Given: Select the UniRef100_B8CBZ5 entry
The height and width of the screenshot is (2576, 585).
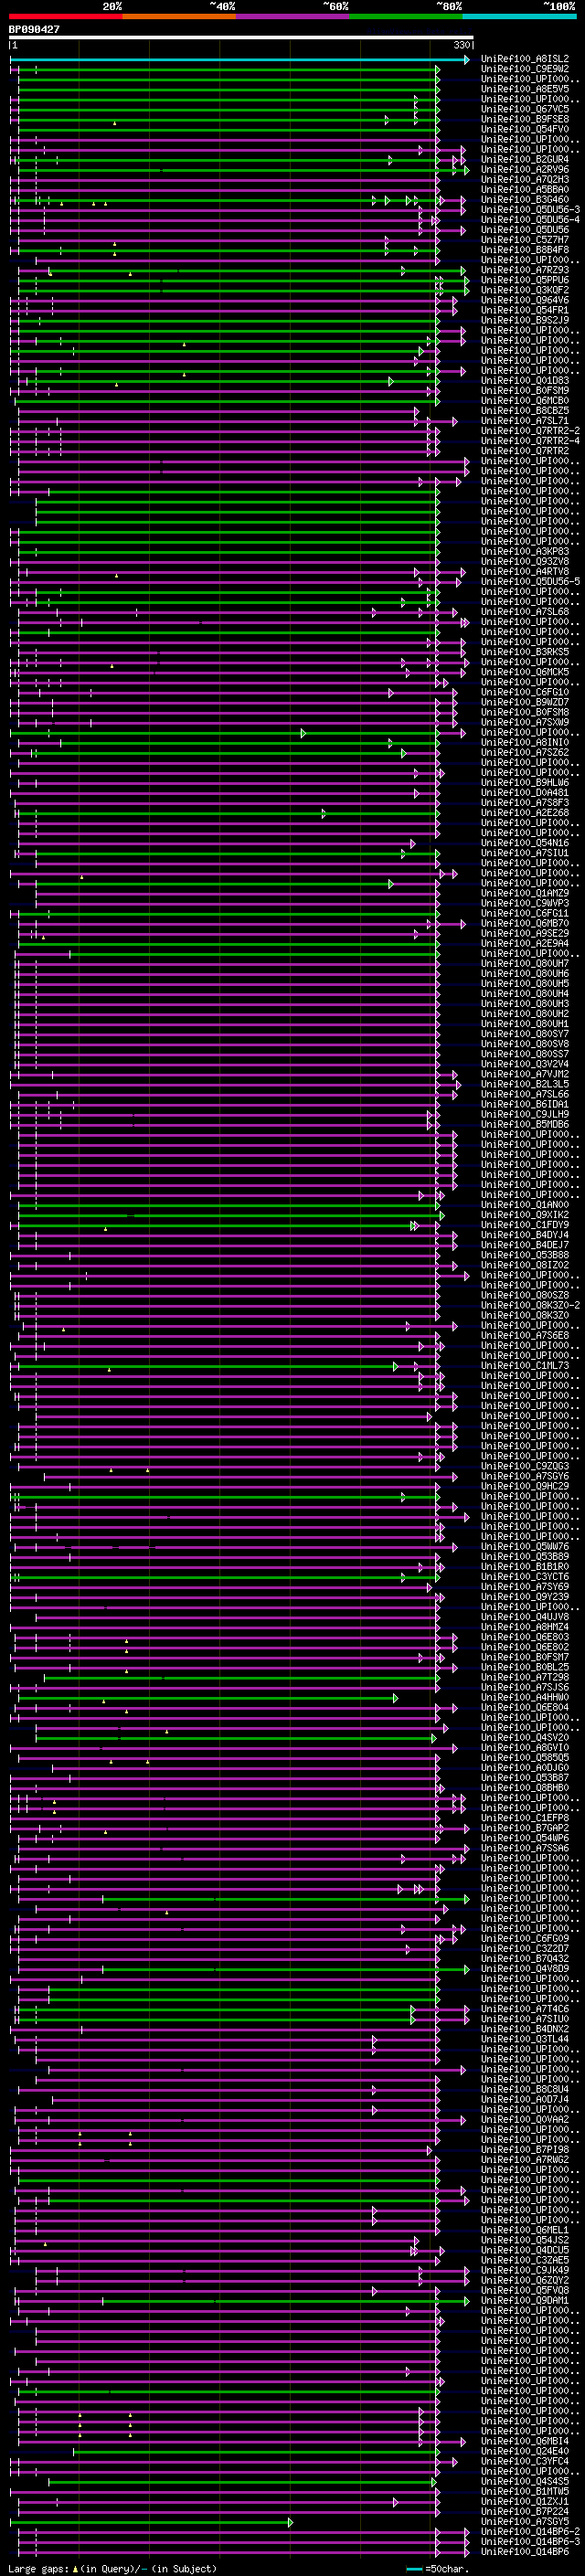Looking at the screenshot, I should [x=525, y=410].
